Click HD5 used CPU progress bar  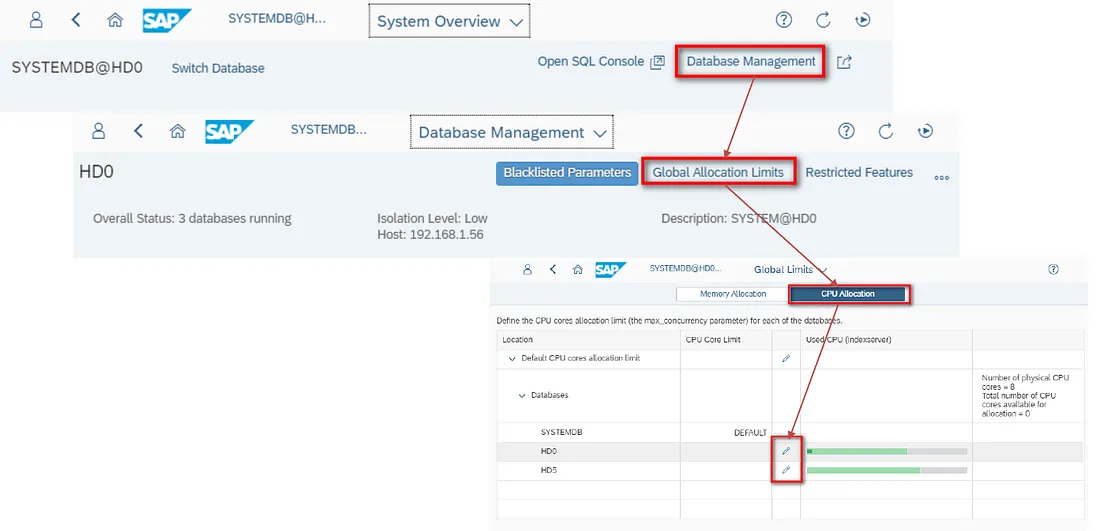pyautogui.click(x=887, y=470)
